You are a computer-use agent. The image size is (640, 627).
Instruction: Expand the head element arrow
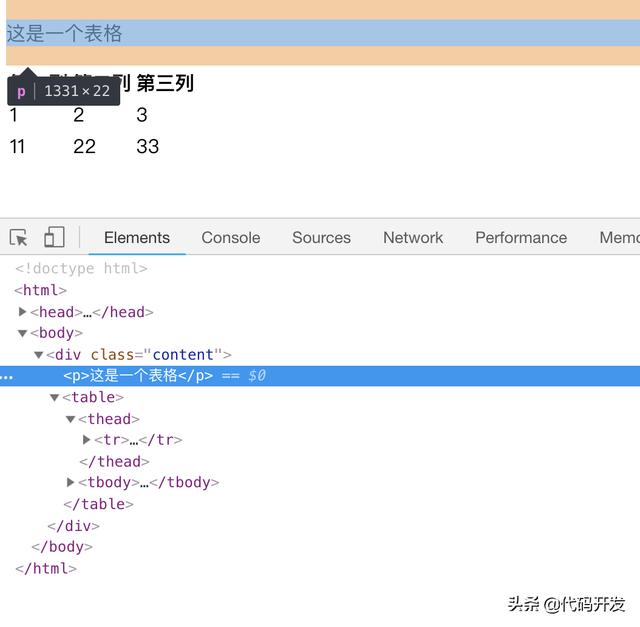tap(22, 312)
